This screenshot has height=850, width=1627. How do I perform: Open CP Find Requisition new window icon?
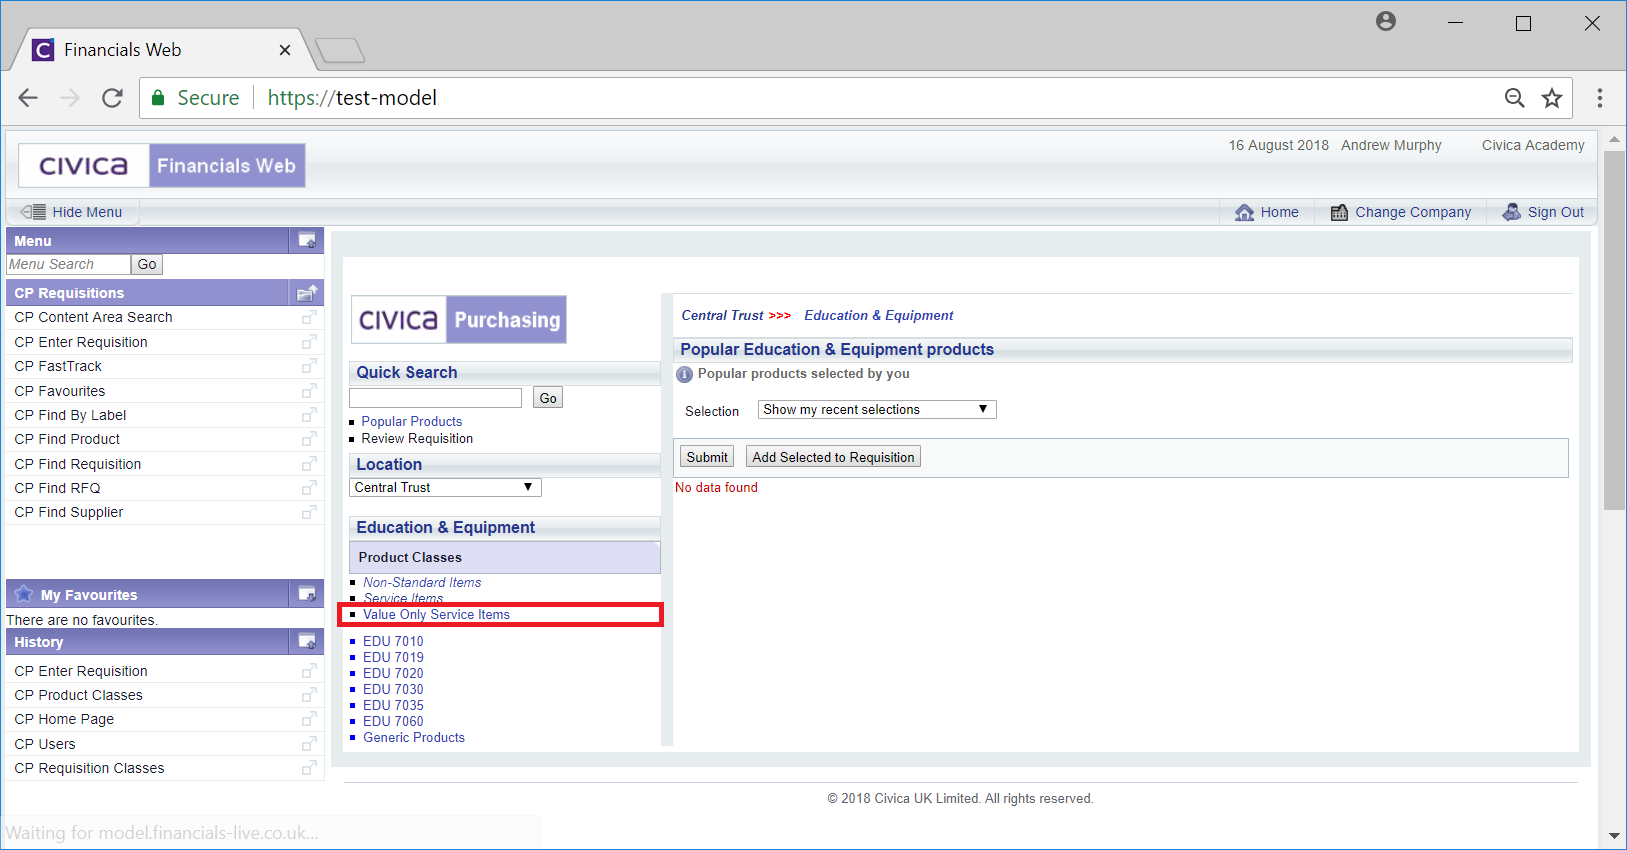tap(309, 464)
